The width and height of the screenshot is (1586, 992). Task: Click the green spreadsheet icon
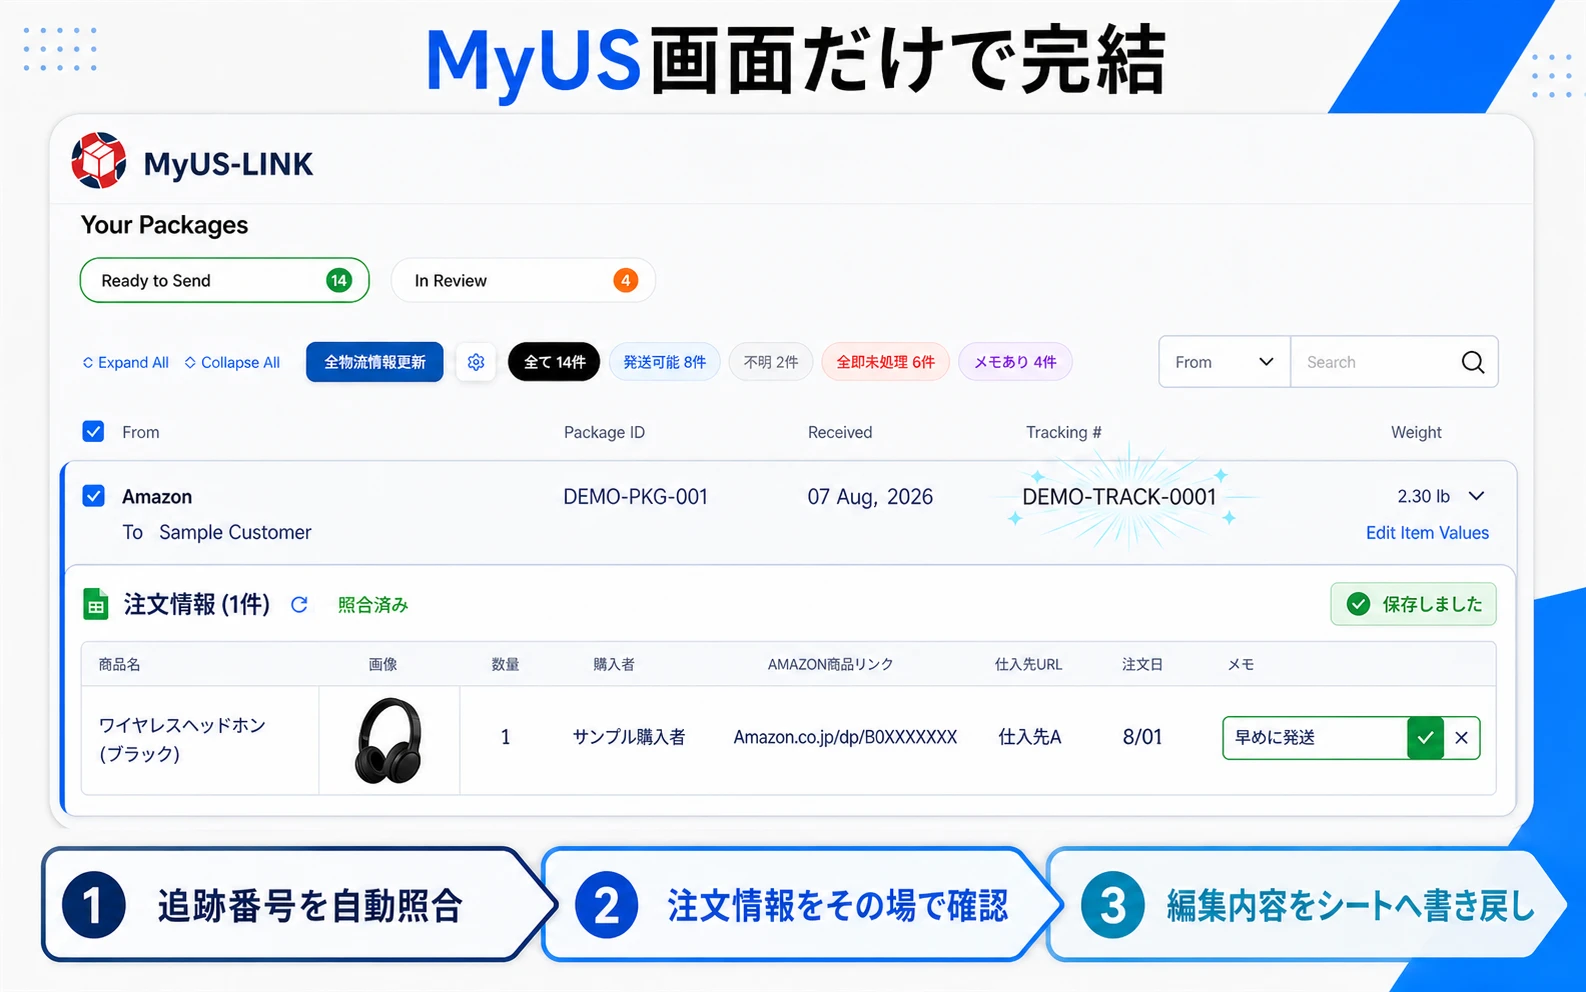pos(96,604)
